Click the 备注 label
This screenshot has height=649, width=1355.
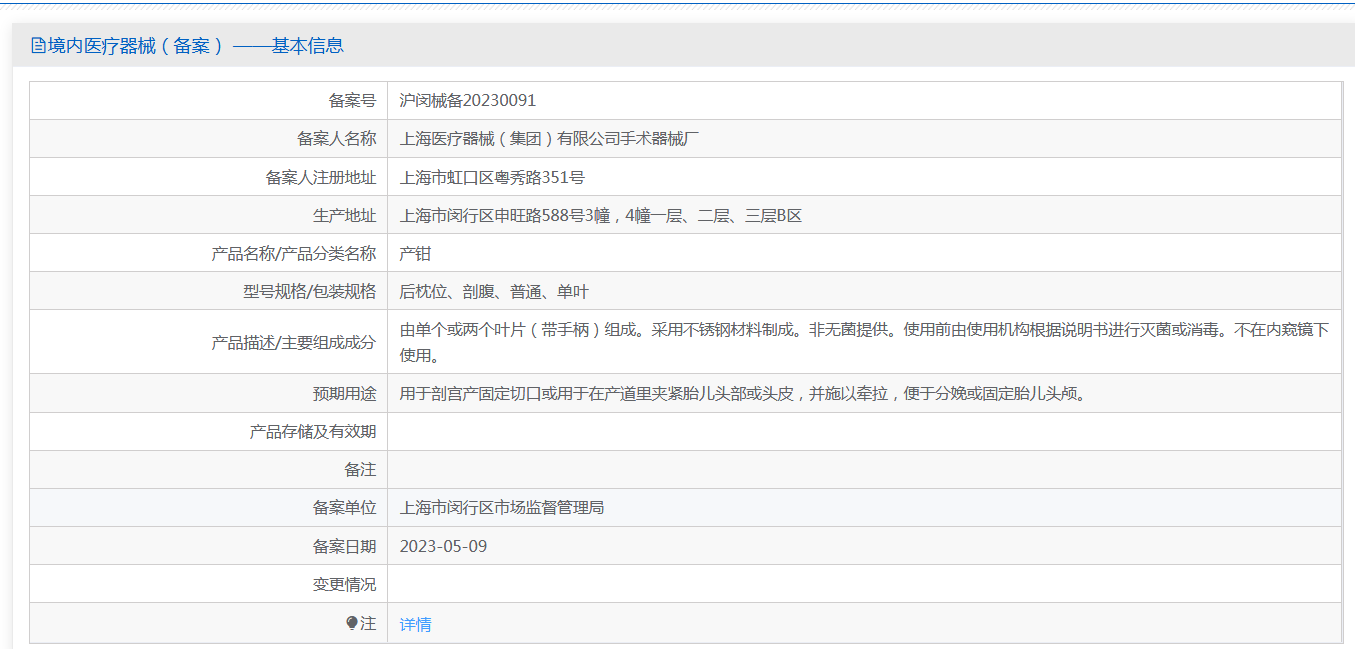point(360,469)
